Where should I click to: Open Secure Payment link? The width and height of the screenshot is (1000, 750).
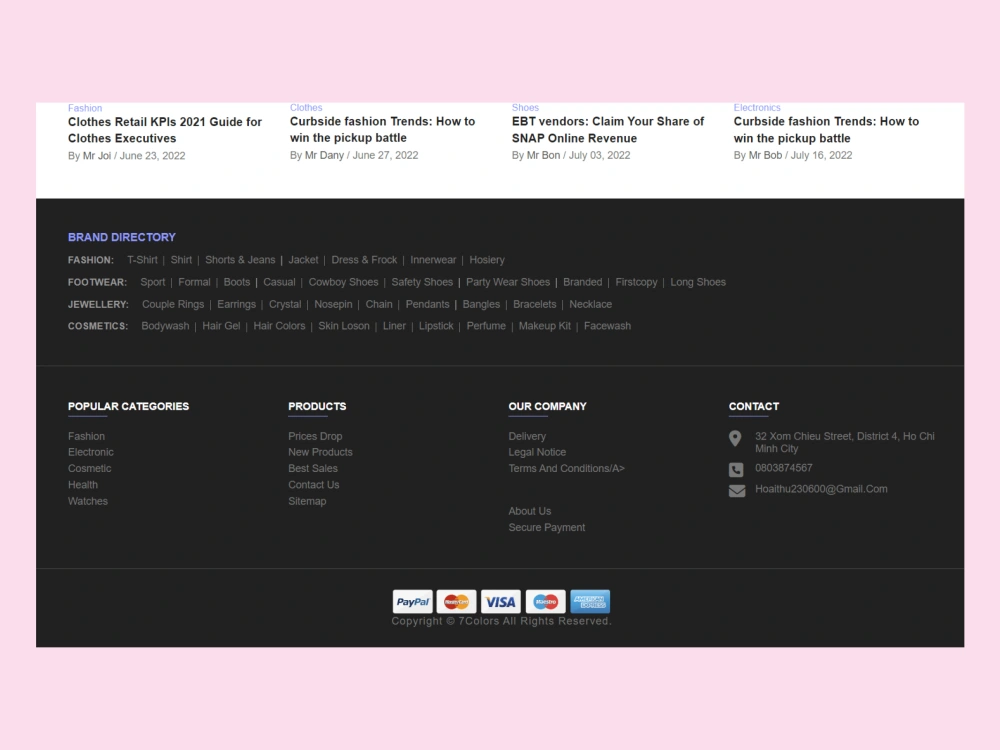point(547,527)
